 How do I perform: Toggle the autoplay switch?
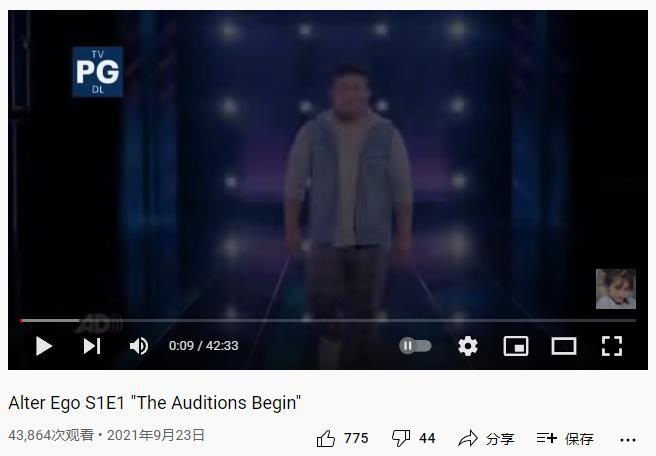click(415, 346)
